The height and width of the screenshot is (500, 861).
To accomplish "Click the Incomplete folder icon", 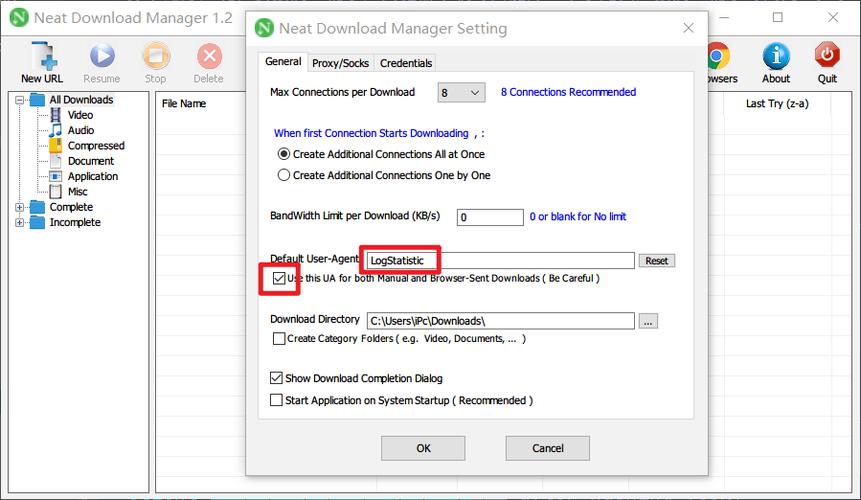I will (37, 222).
